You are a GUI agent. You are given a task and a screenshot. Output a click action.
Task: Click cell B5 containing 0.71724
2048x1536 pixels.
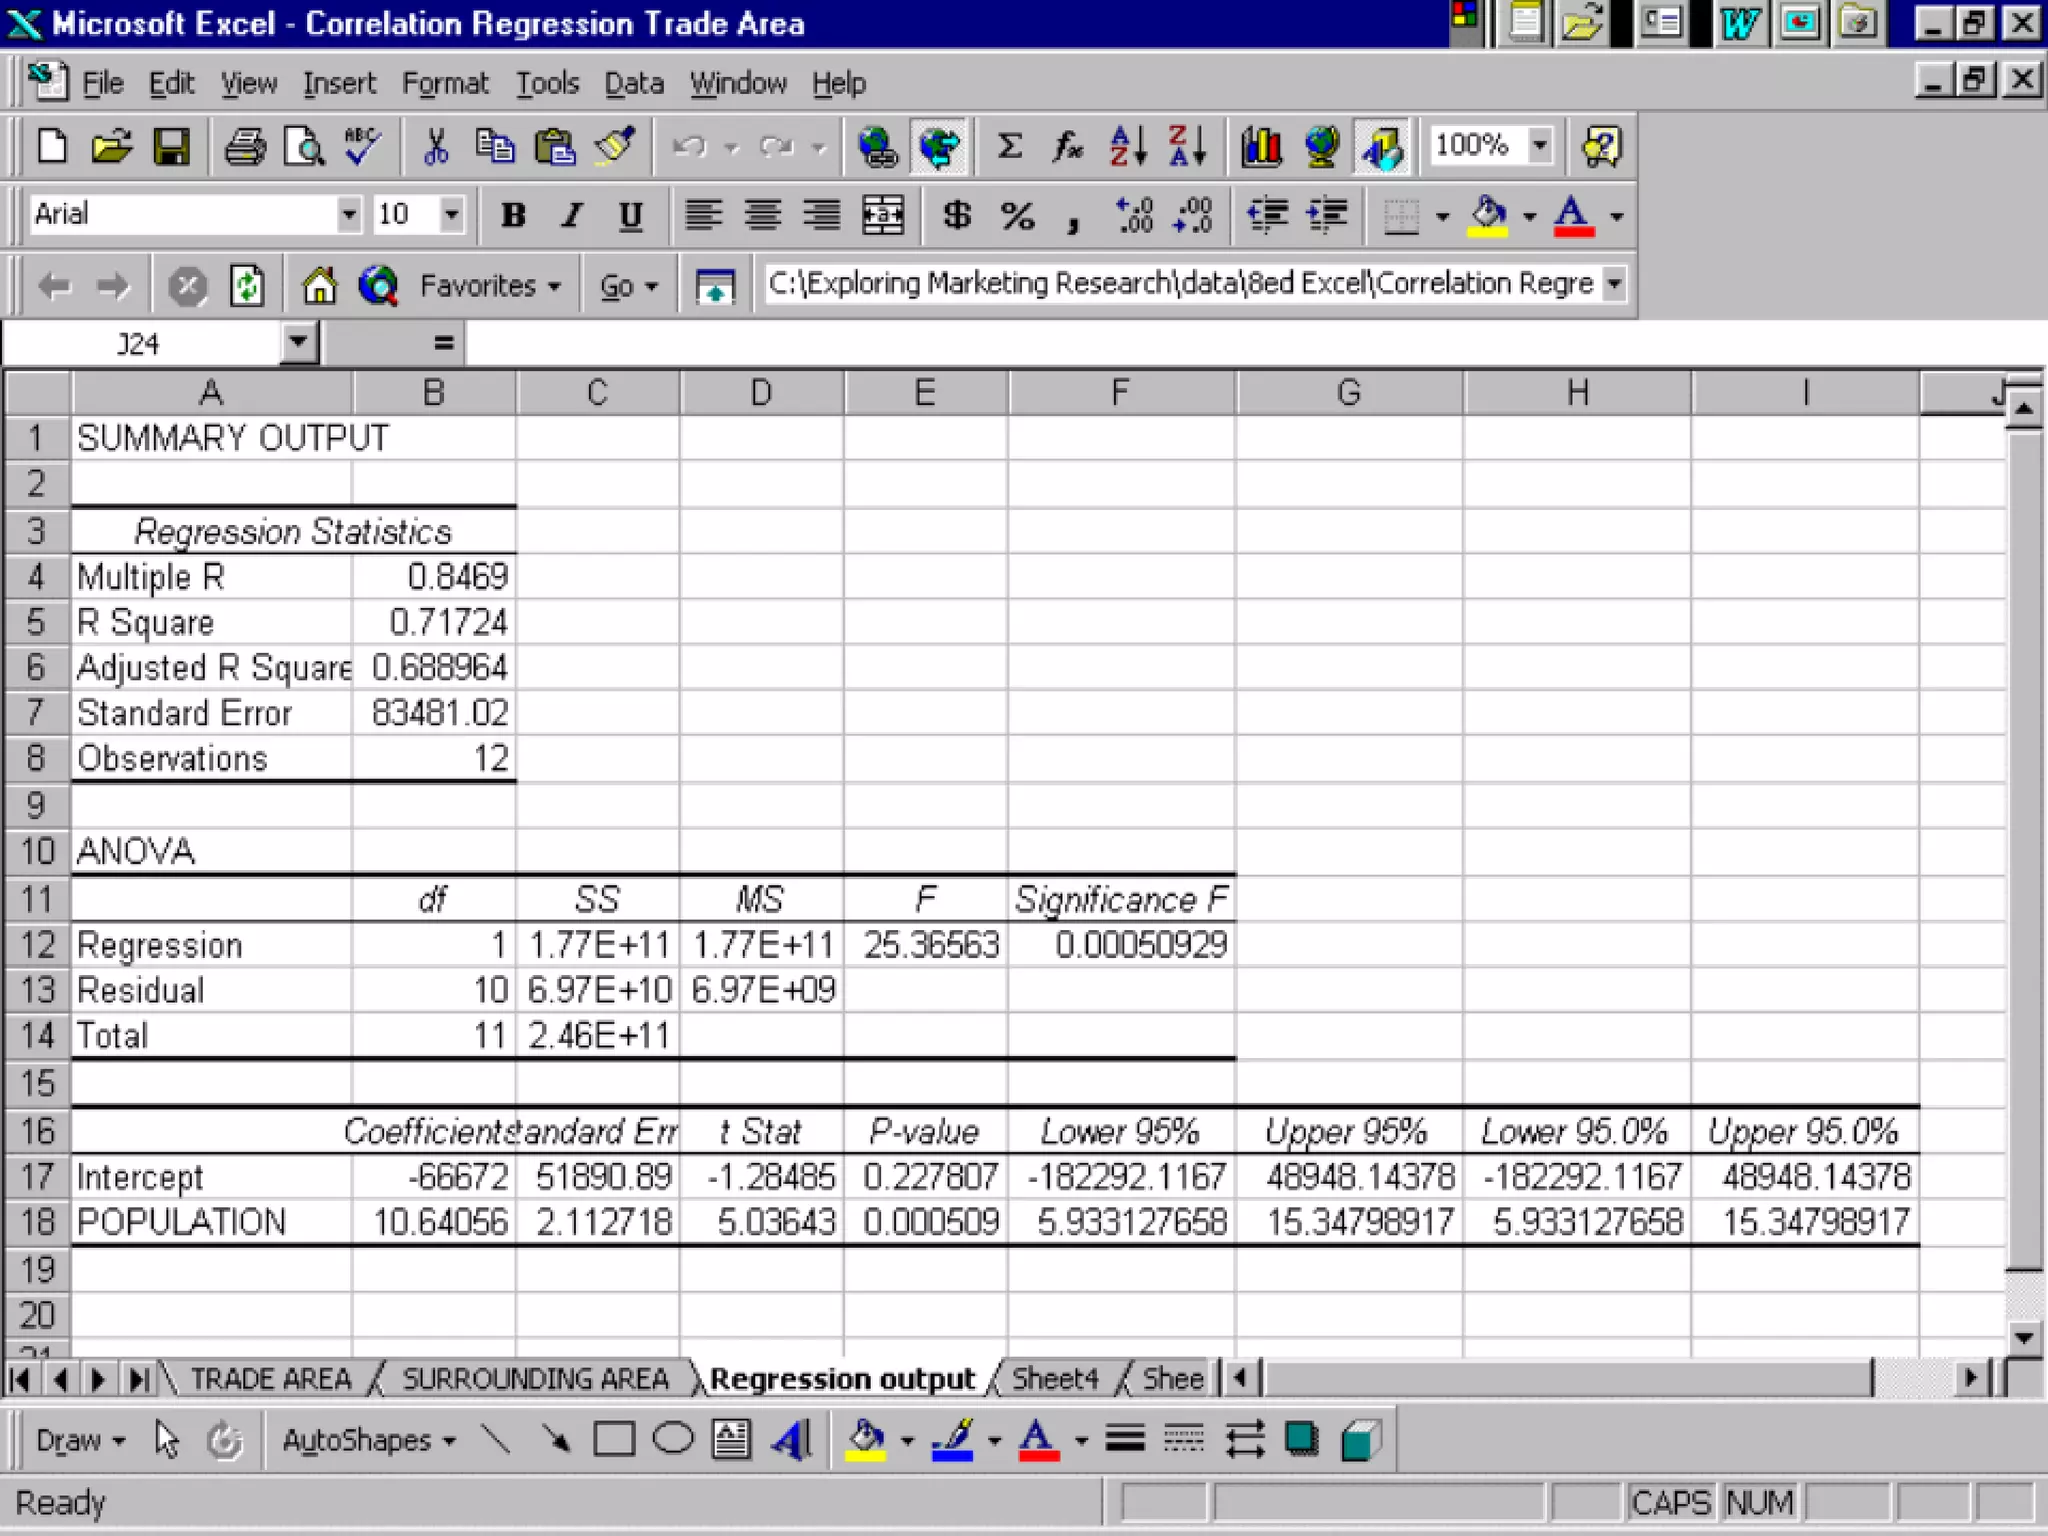point(434,622)
